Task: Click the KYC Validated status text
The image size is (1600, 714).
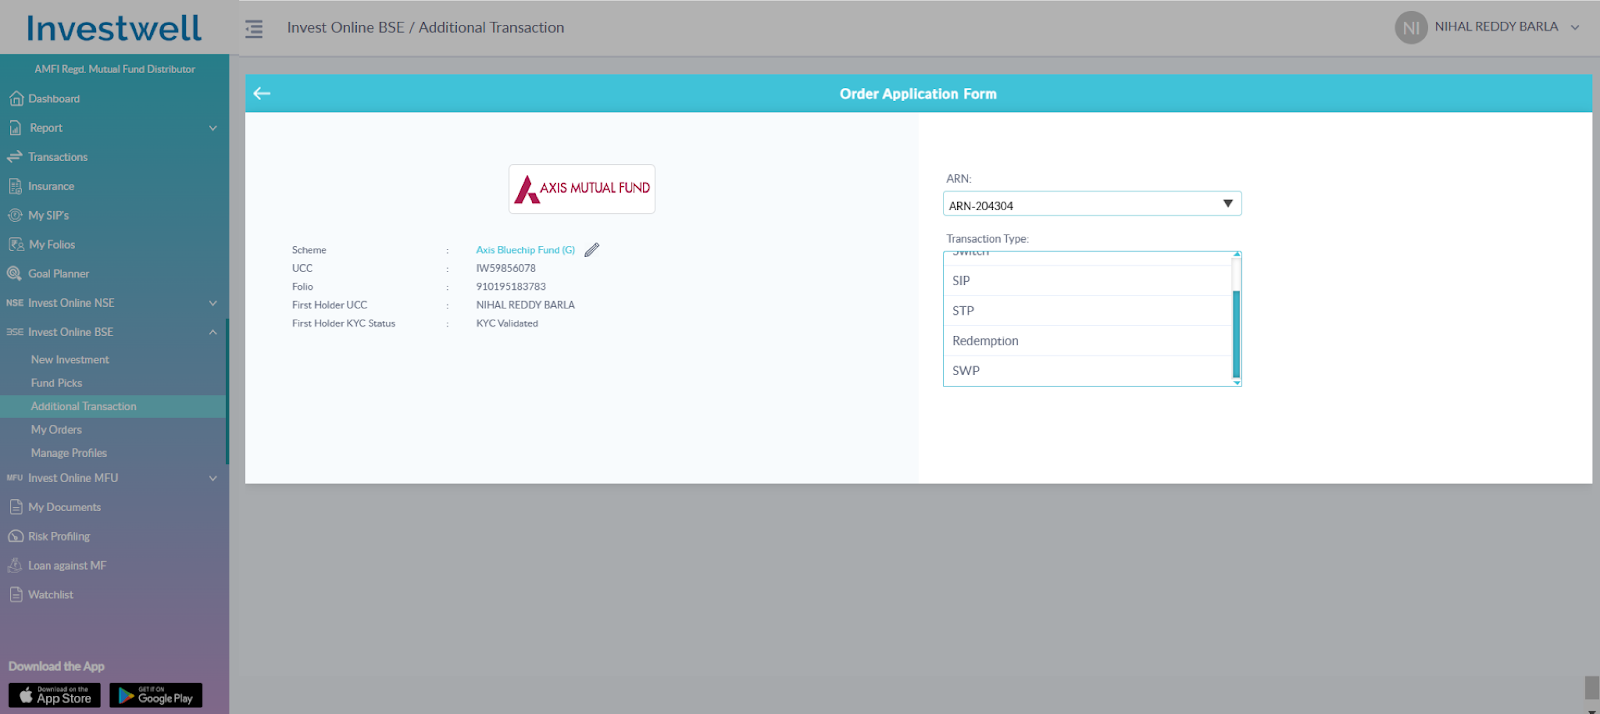Action: pyautogui.click(x=507, y=323)
